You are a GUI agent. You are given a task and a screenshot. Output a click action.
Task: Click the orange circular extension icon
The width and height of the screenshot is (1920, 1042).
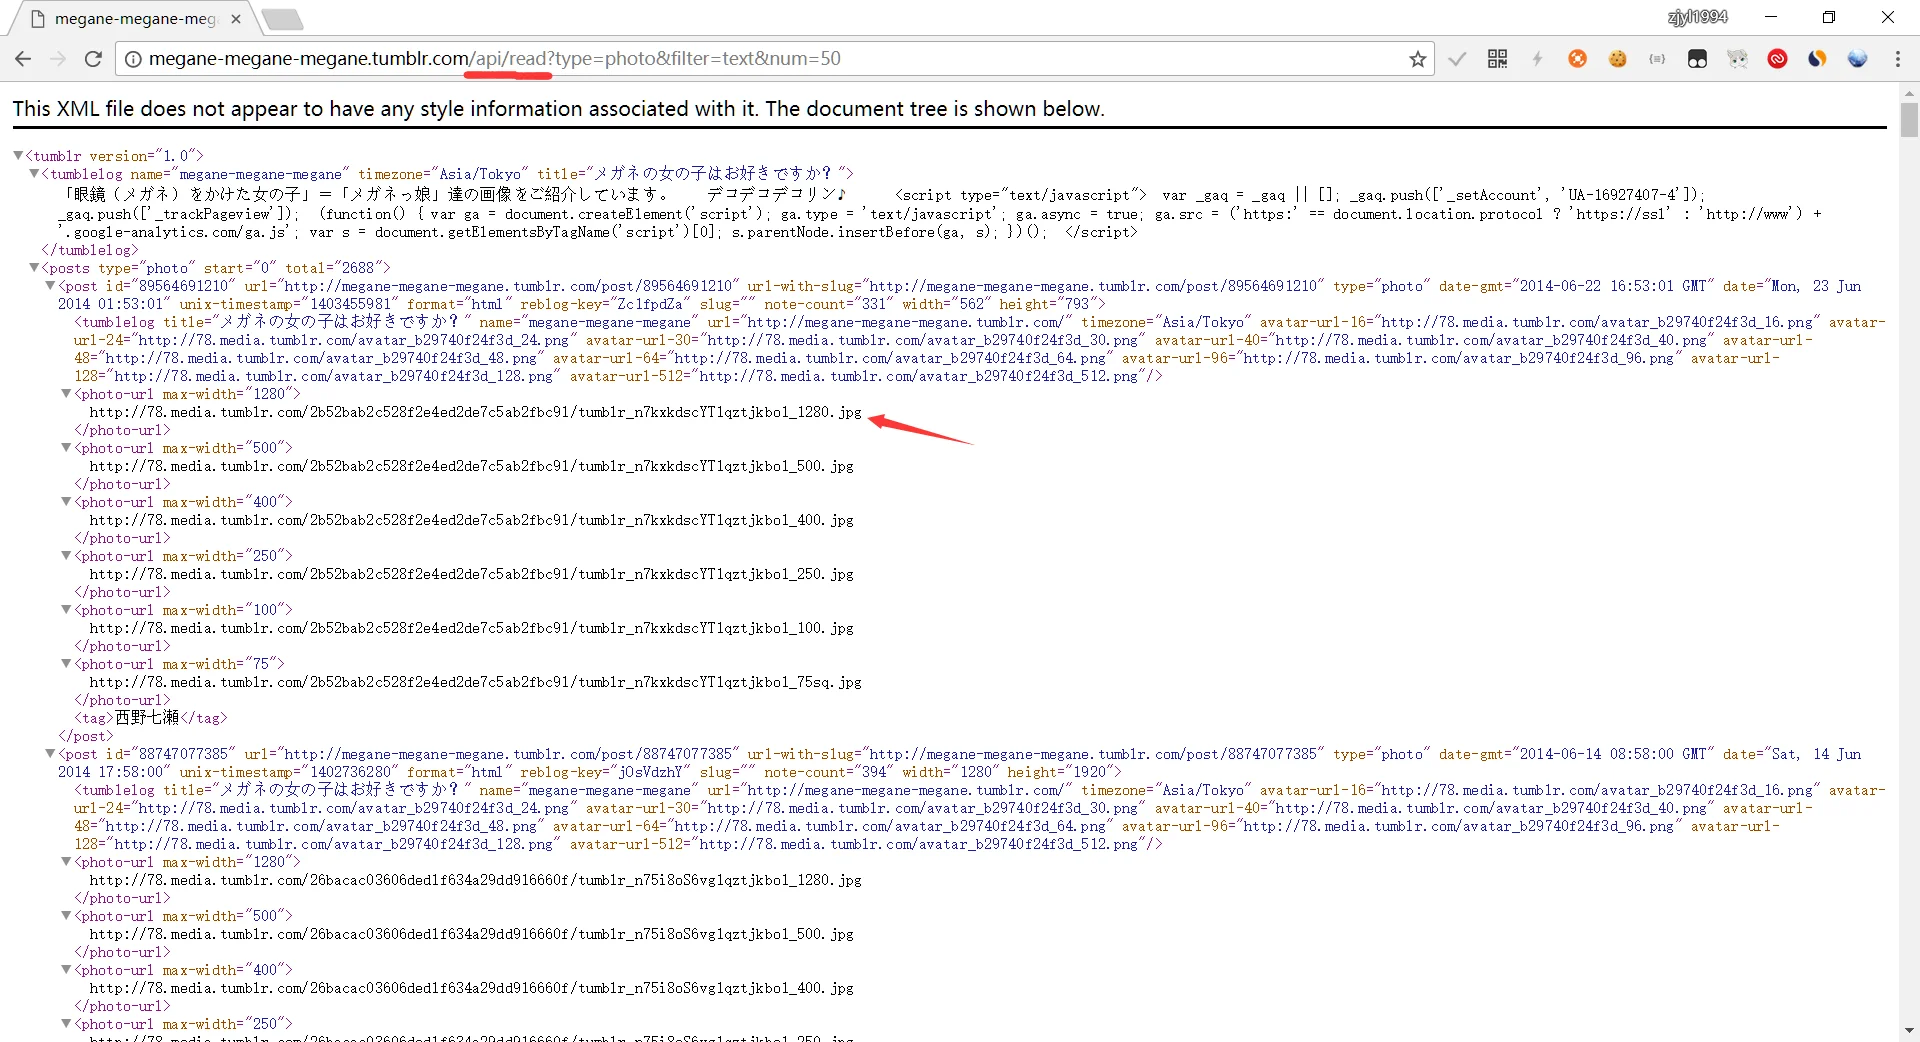[x=1577, y=59]
